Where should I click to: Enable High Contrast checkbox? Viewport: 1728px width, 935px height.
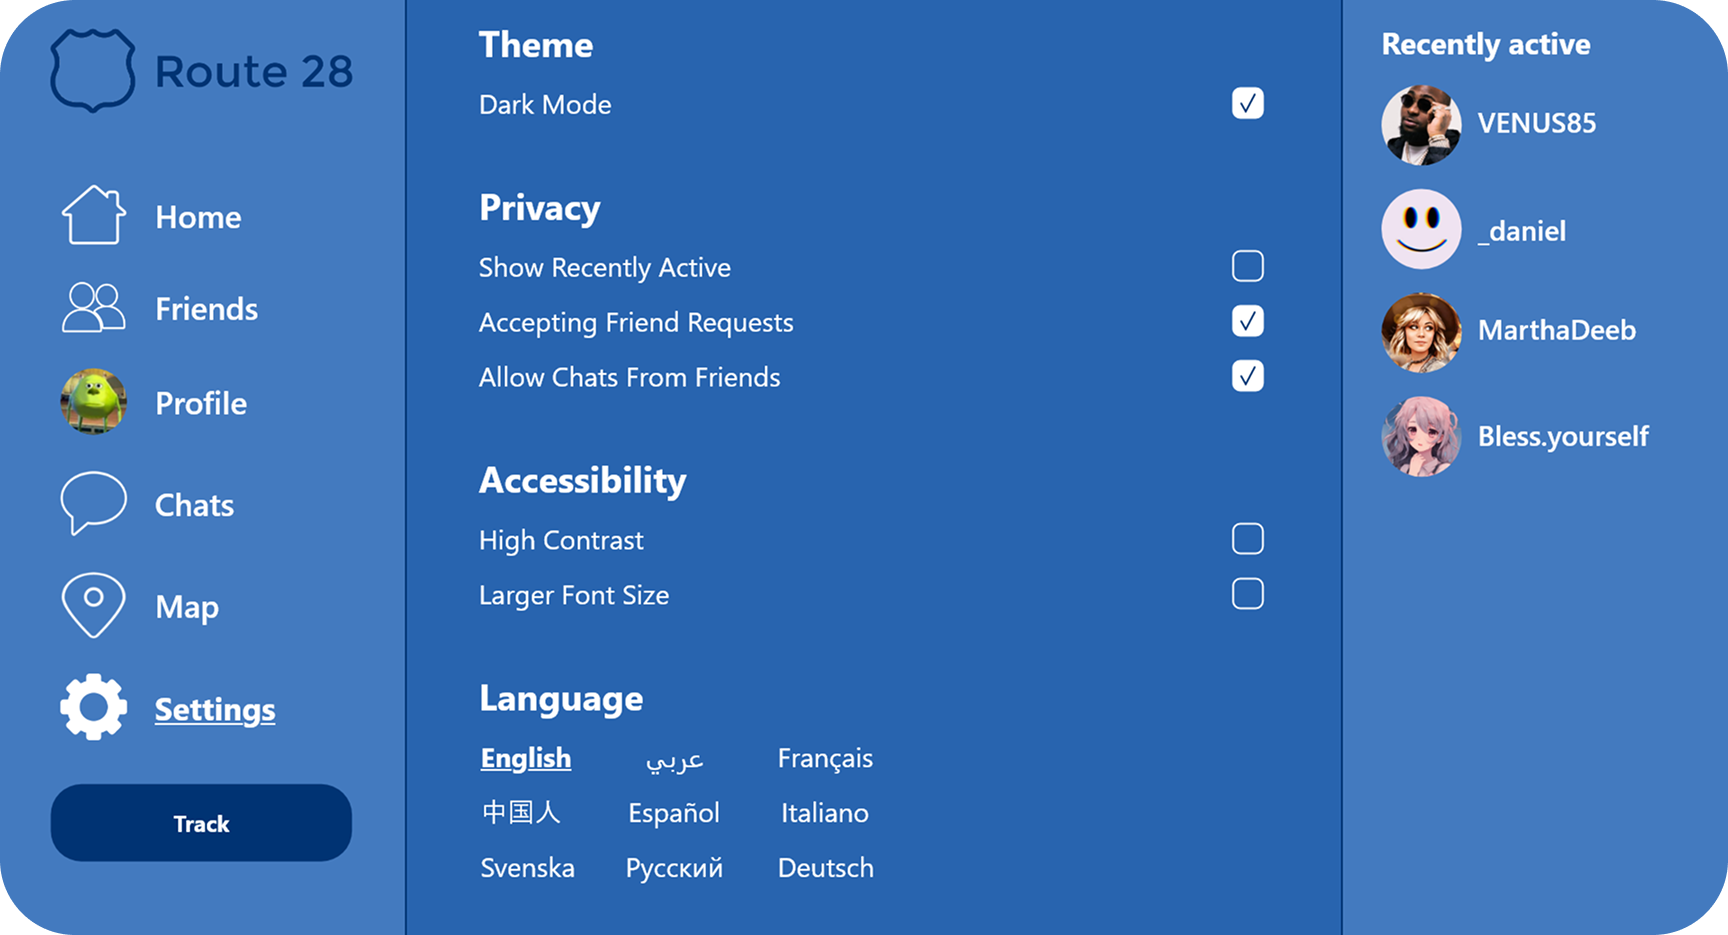coord(1247,540)
